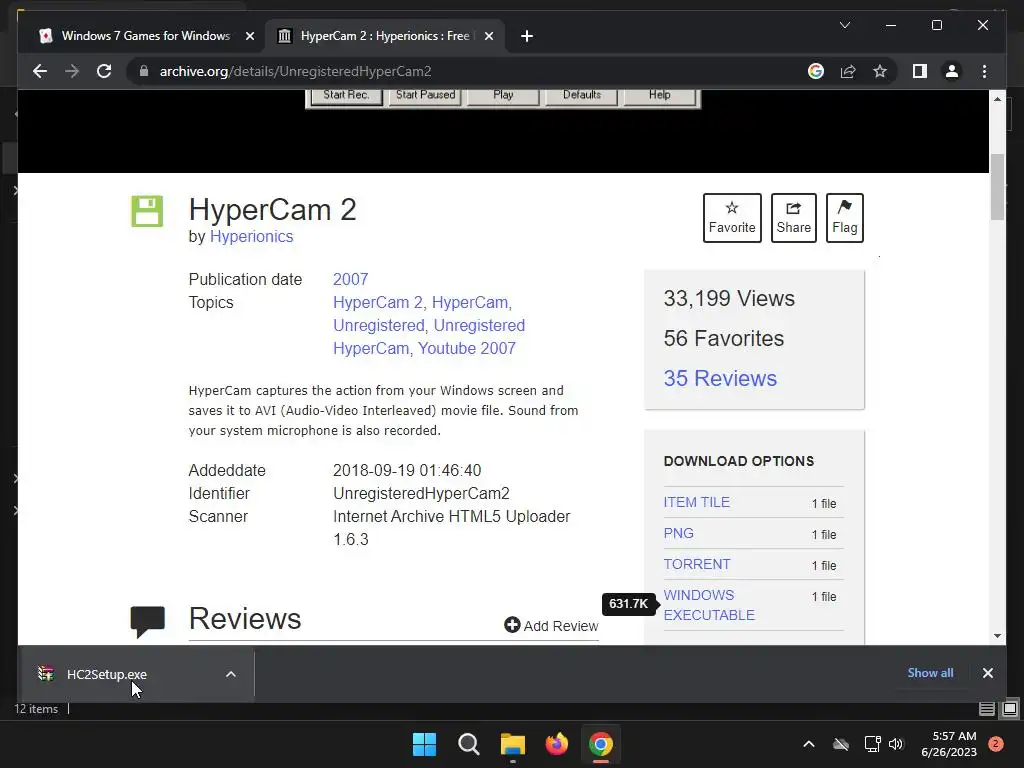Download the TORRENT file
Viewport: 1024px width, 768px height.
[x=697, y=564]
